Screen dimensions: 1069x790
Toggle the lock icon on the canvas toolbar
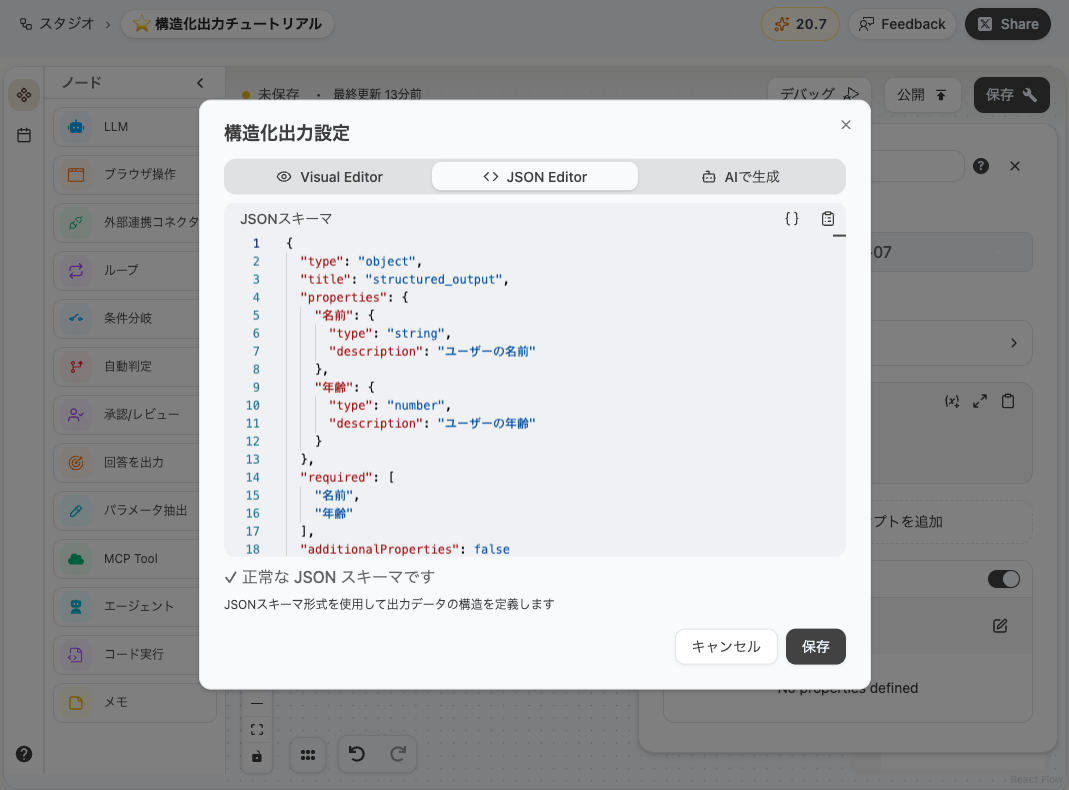point(257,758)
